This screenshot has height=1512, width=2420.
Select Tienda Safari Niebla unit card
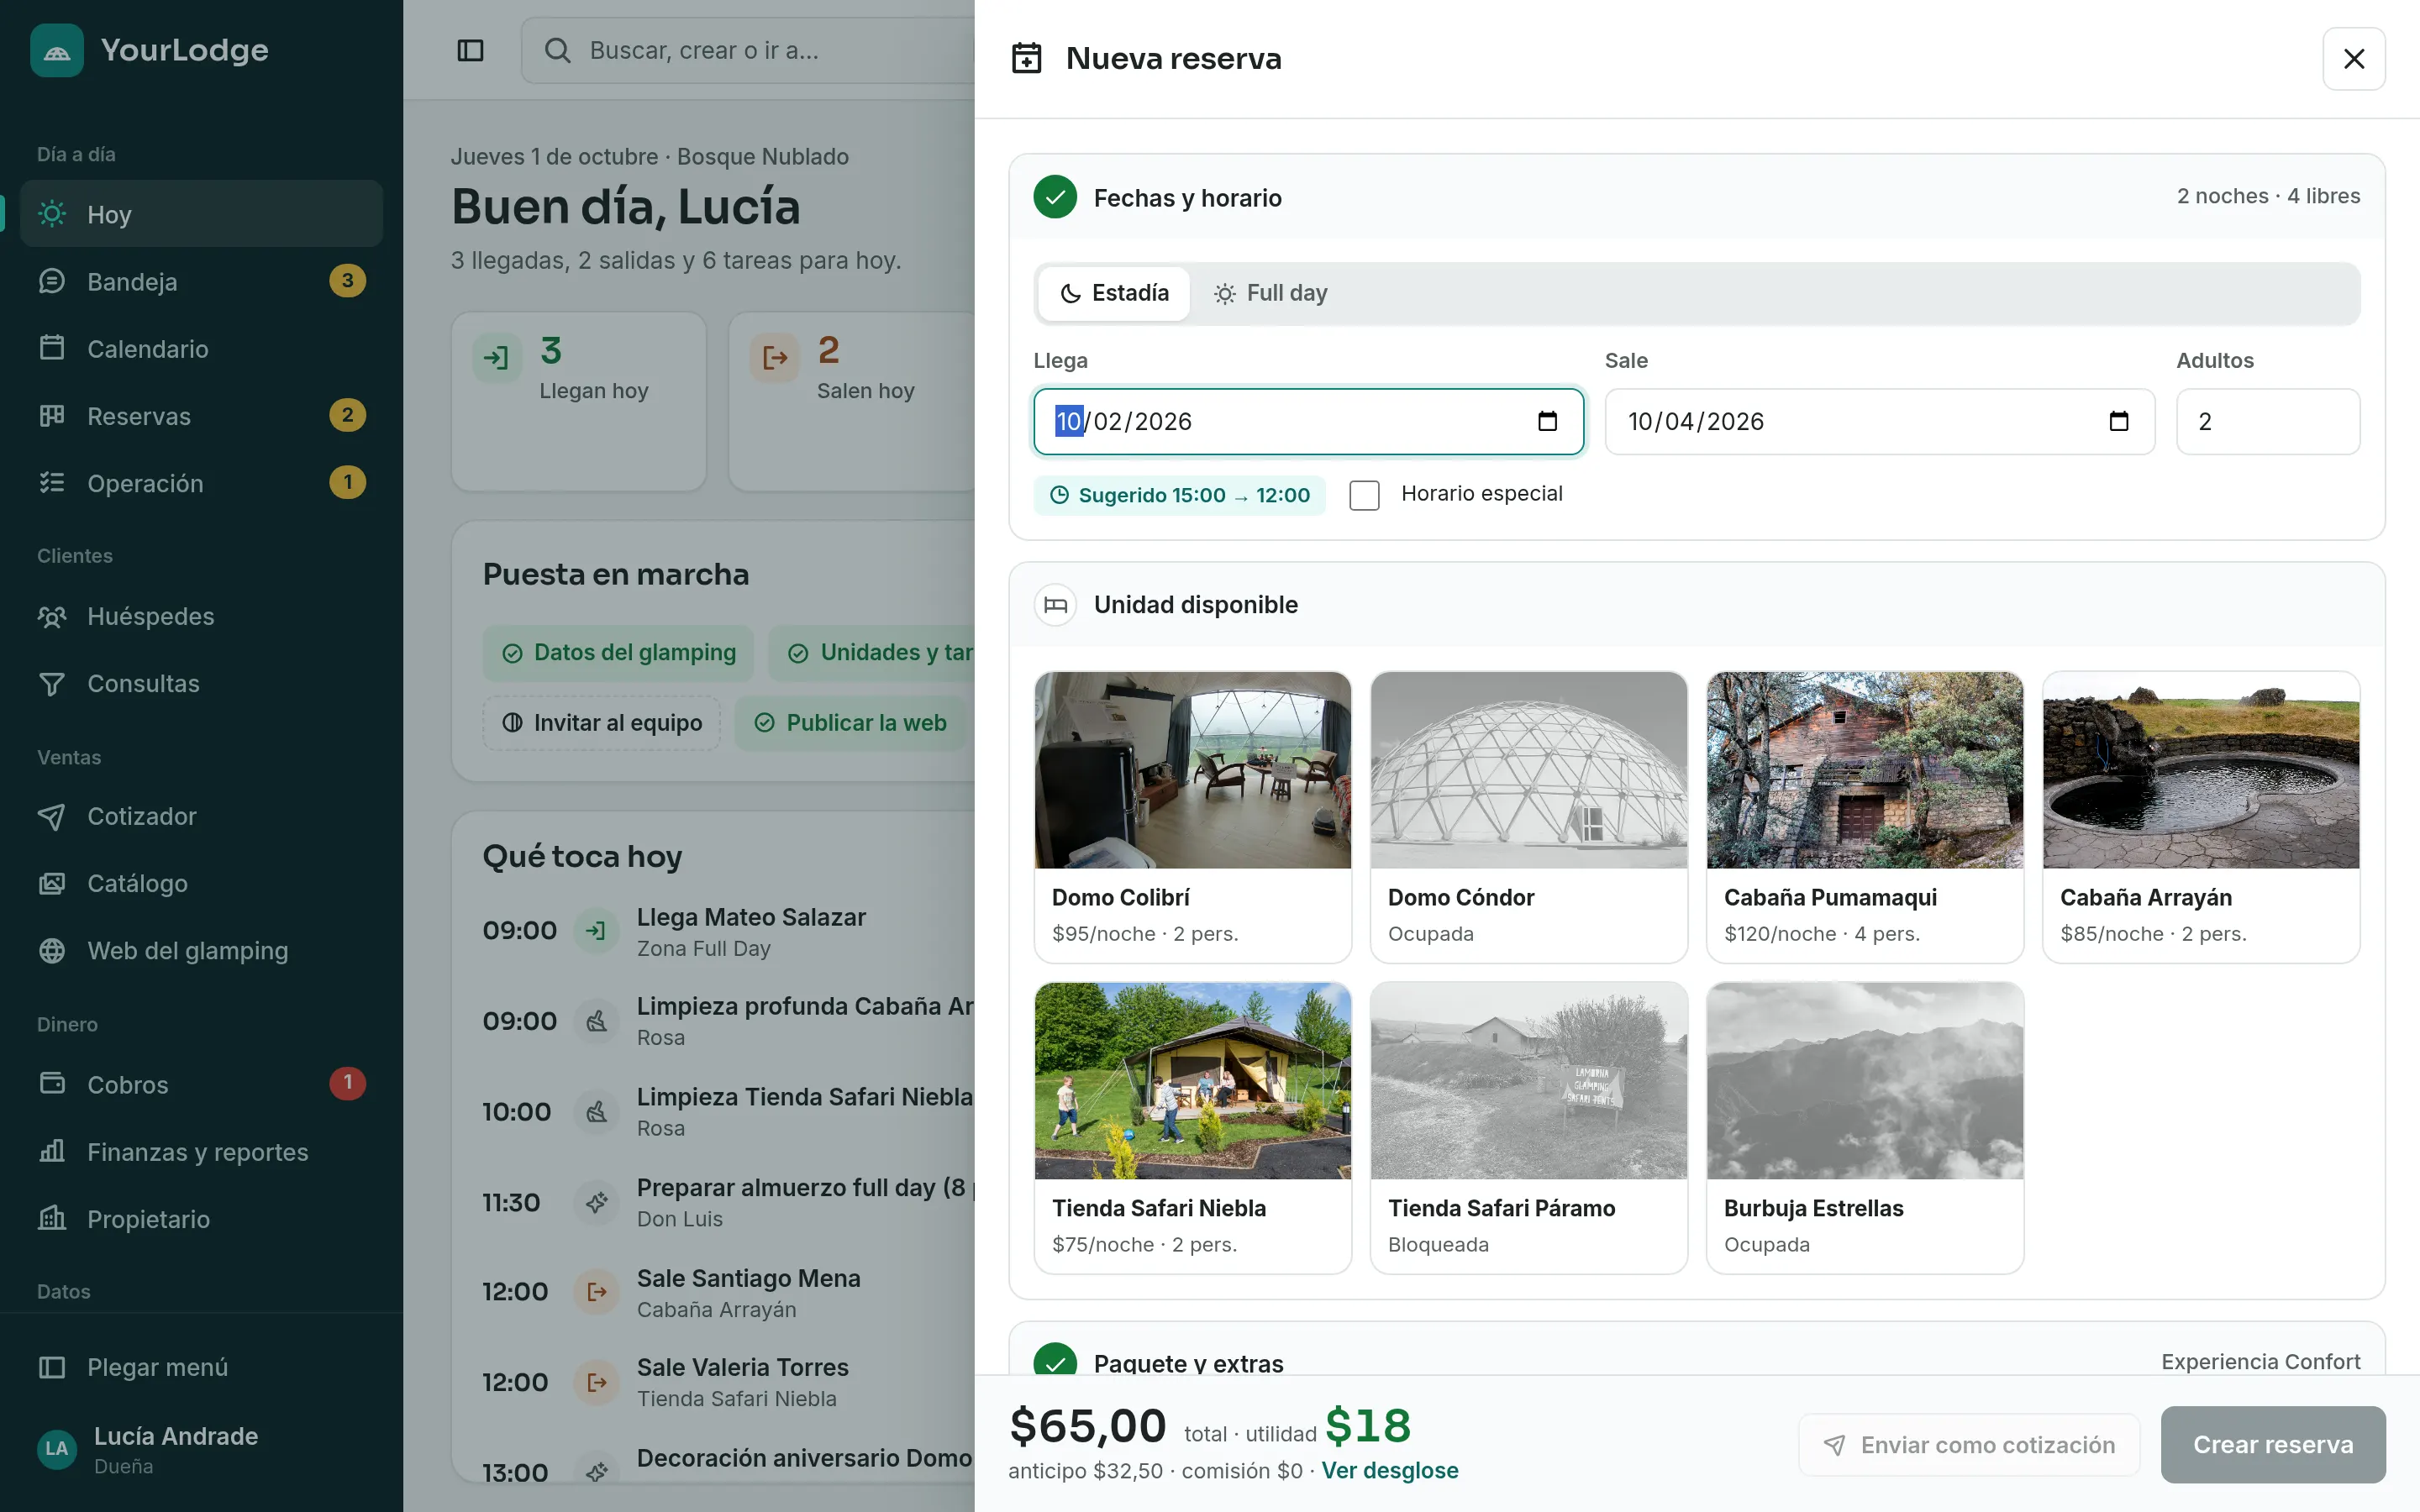tap(1192, 1128)
